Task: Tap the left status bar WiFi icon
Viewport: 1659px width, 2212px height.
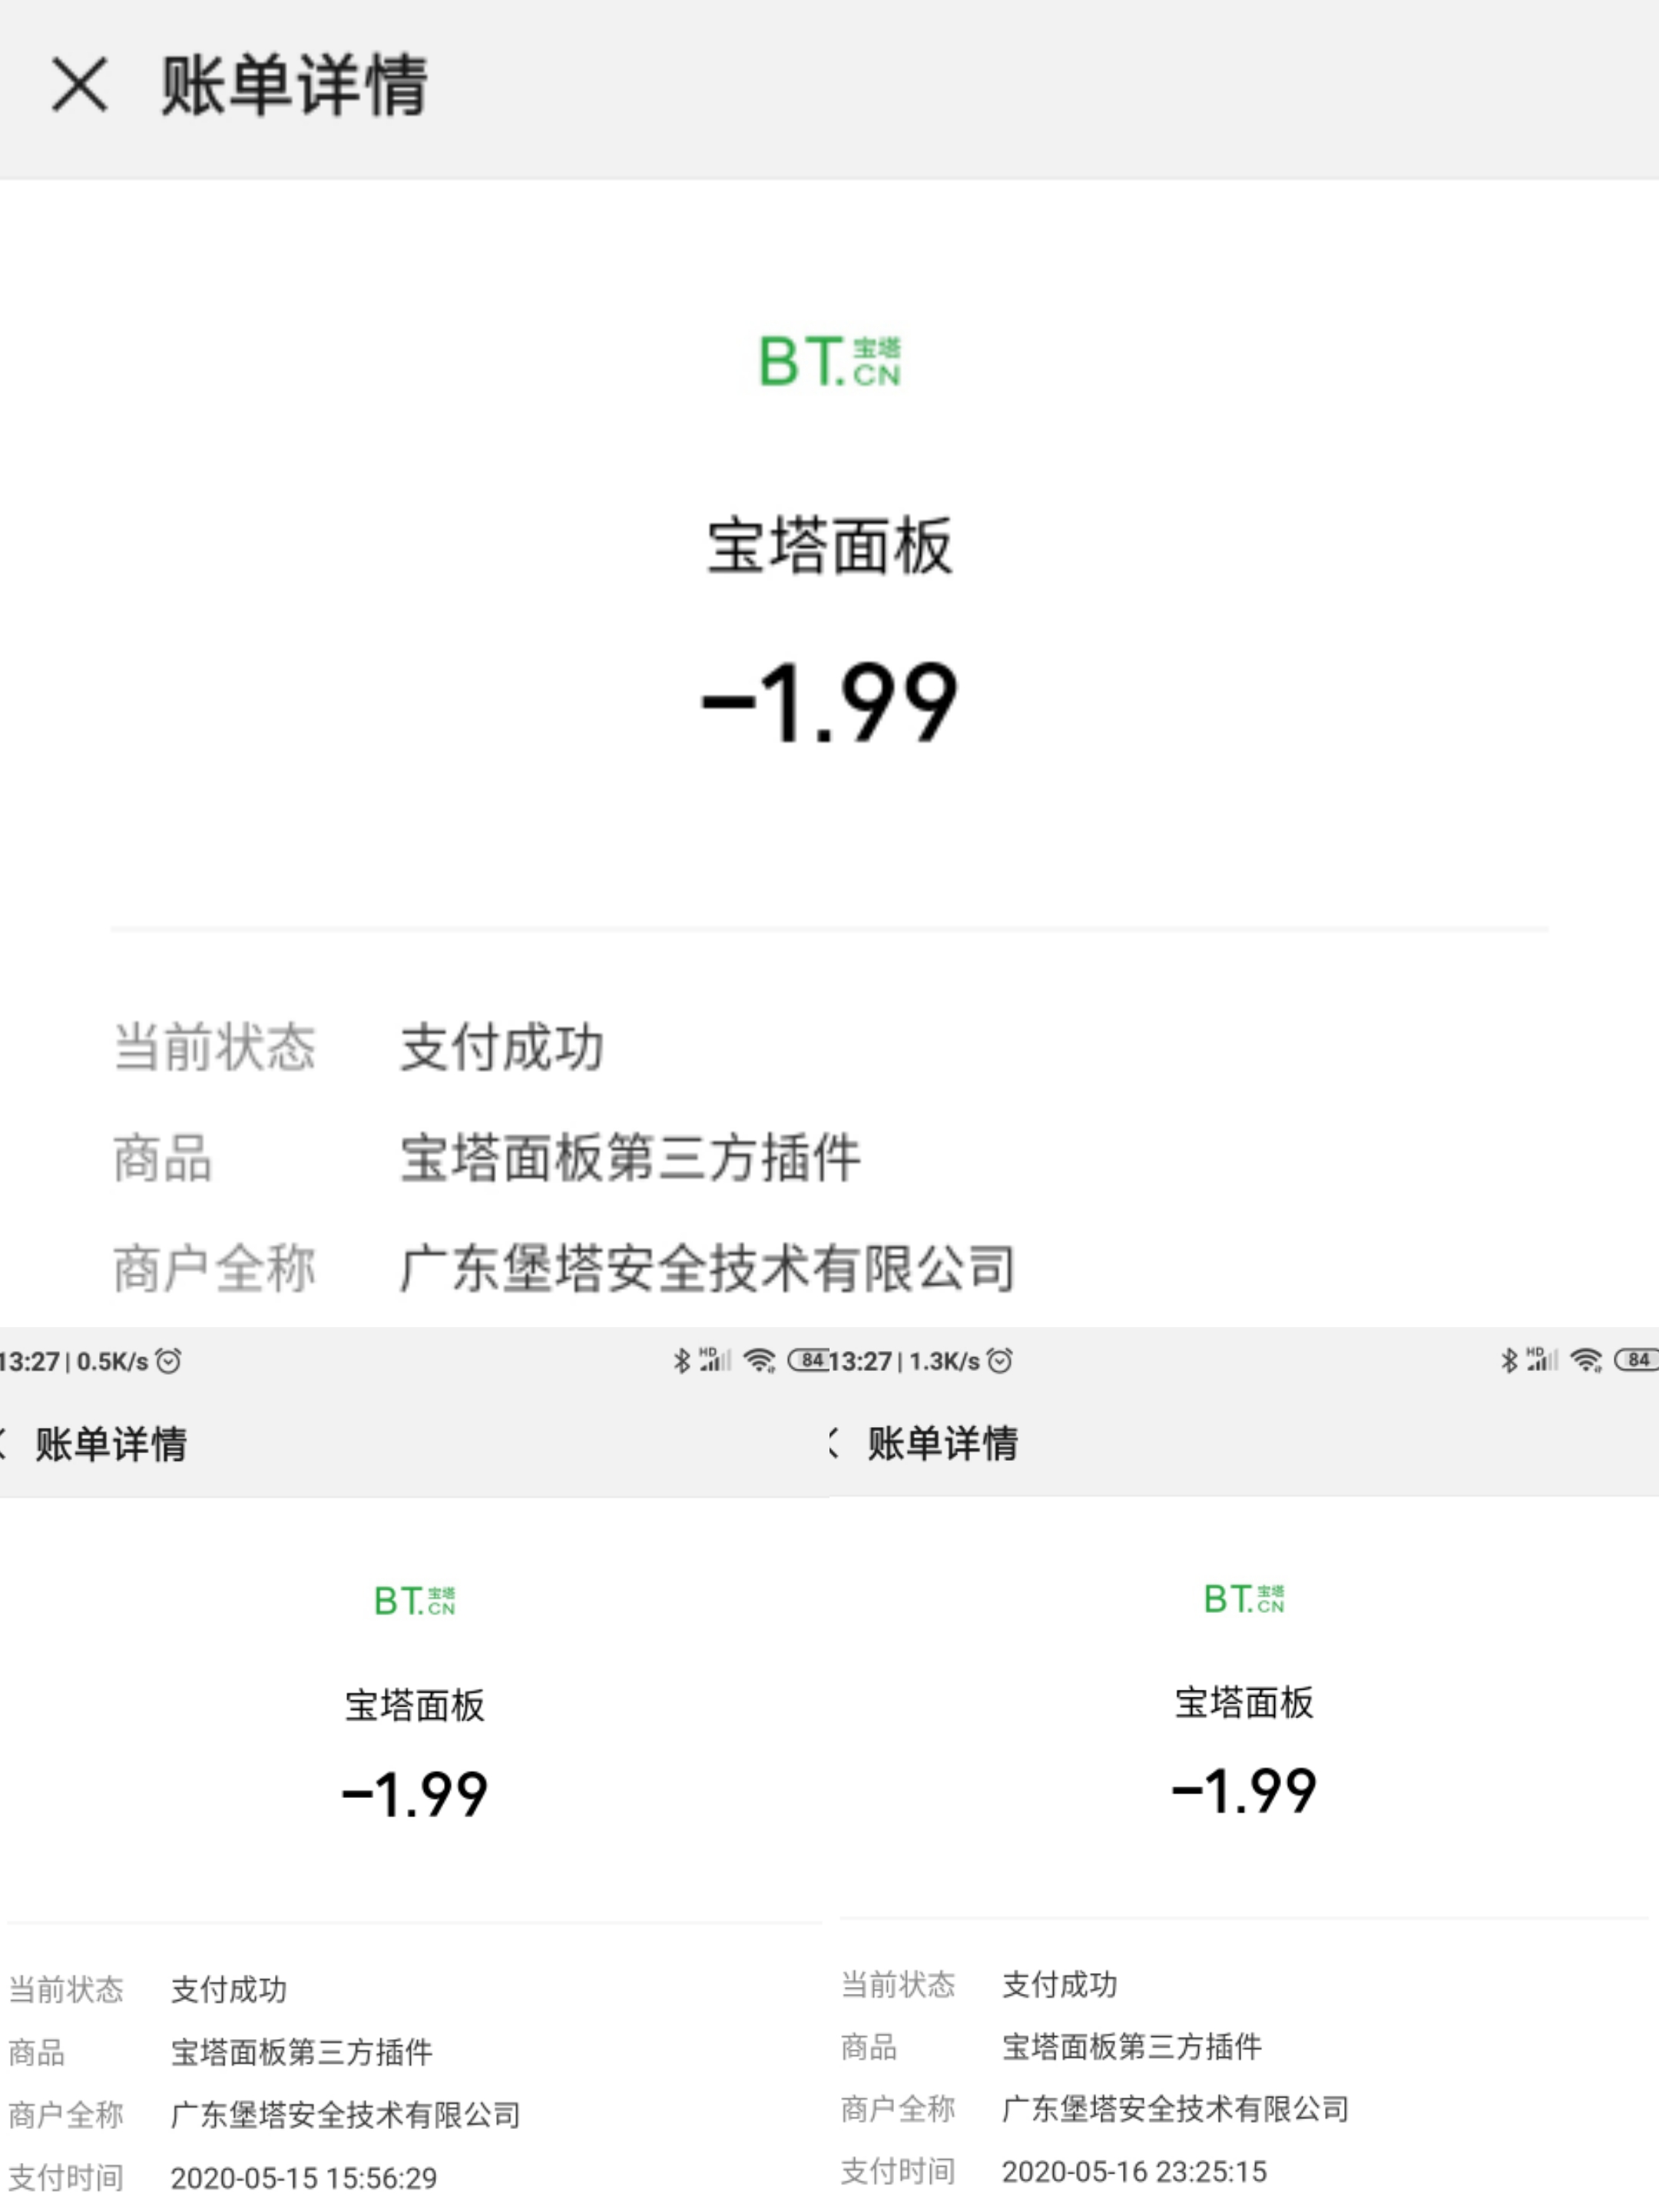Action: [x=760, y=1360]
